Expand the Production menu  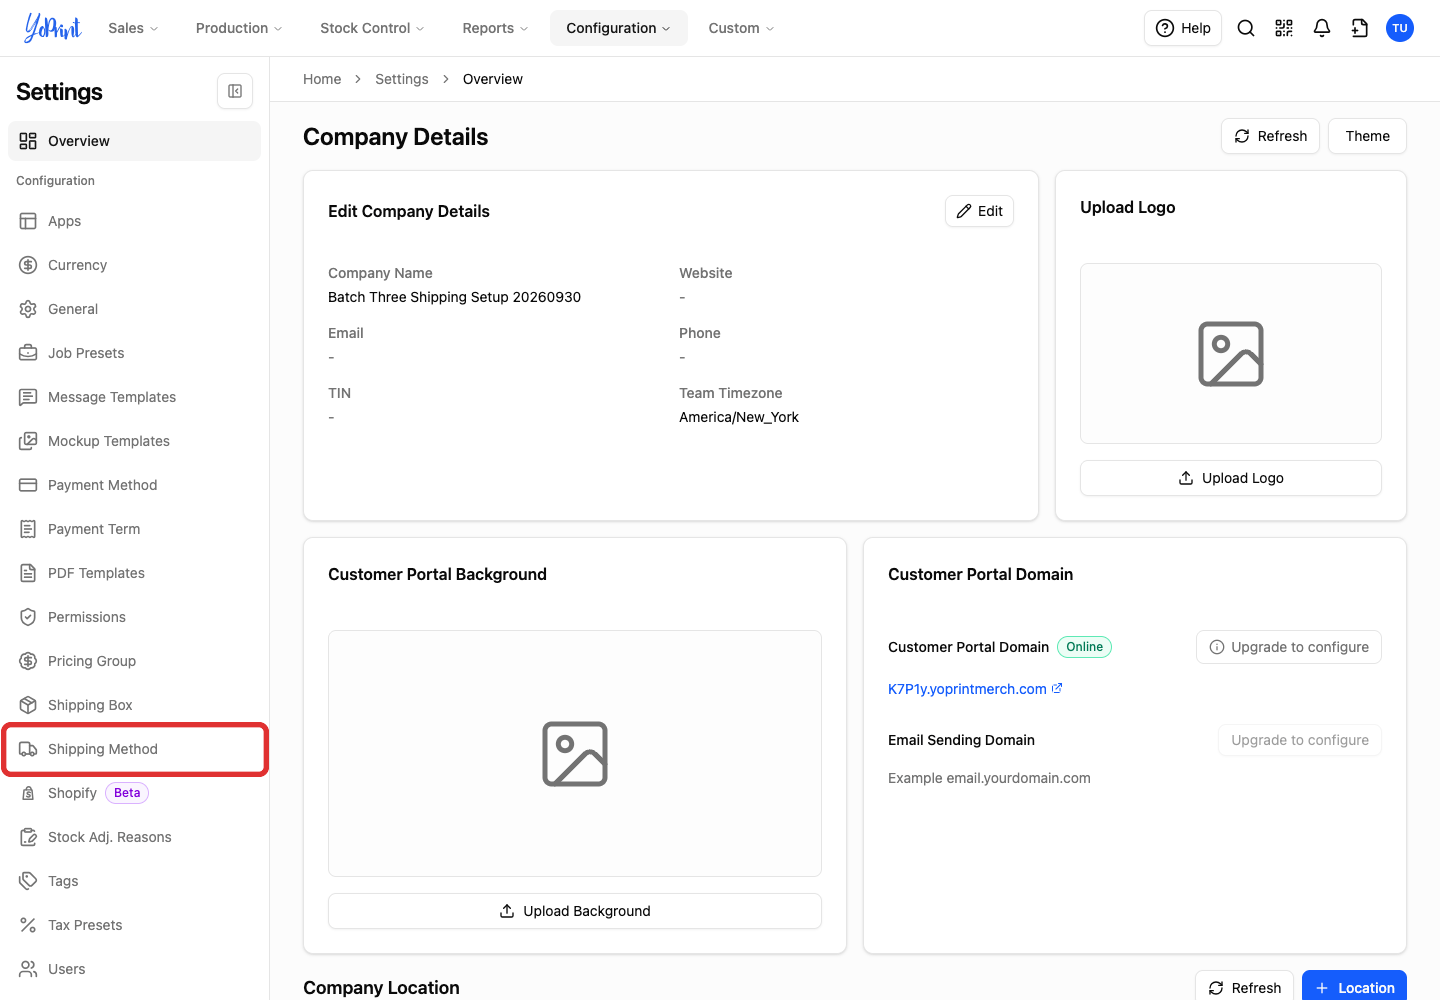[x=239, y=28]
